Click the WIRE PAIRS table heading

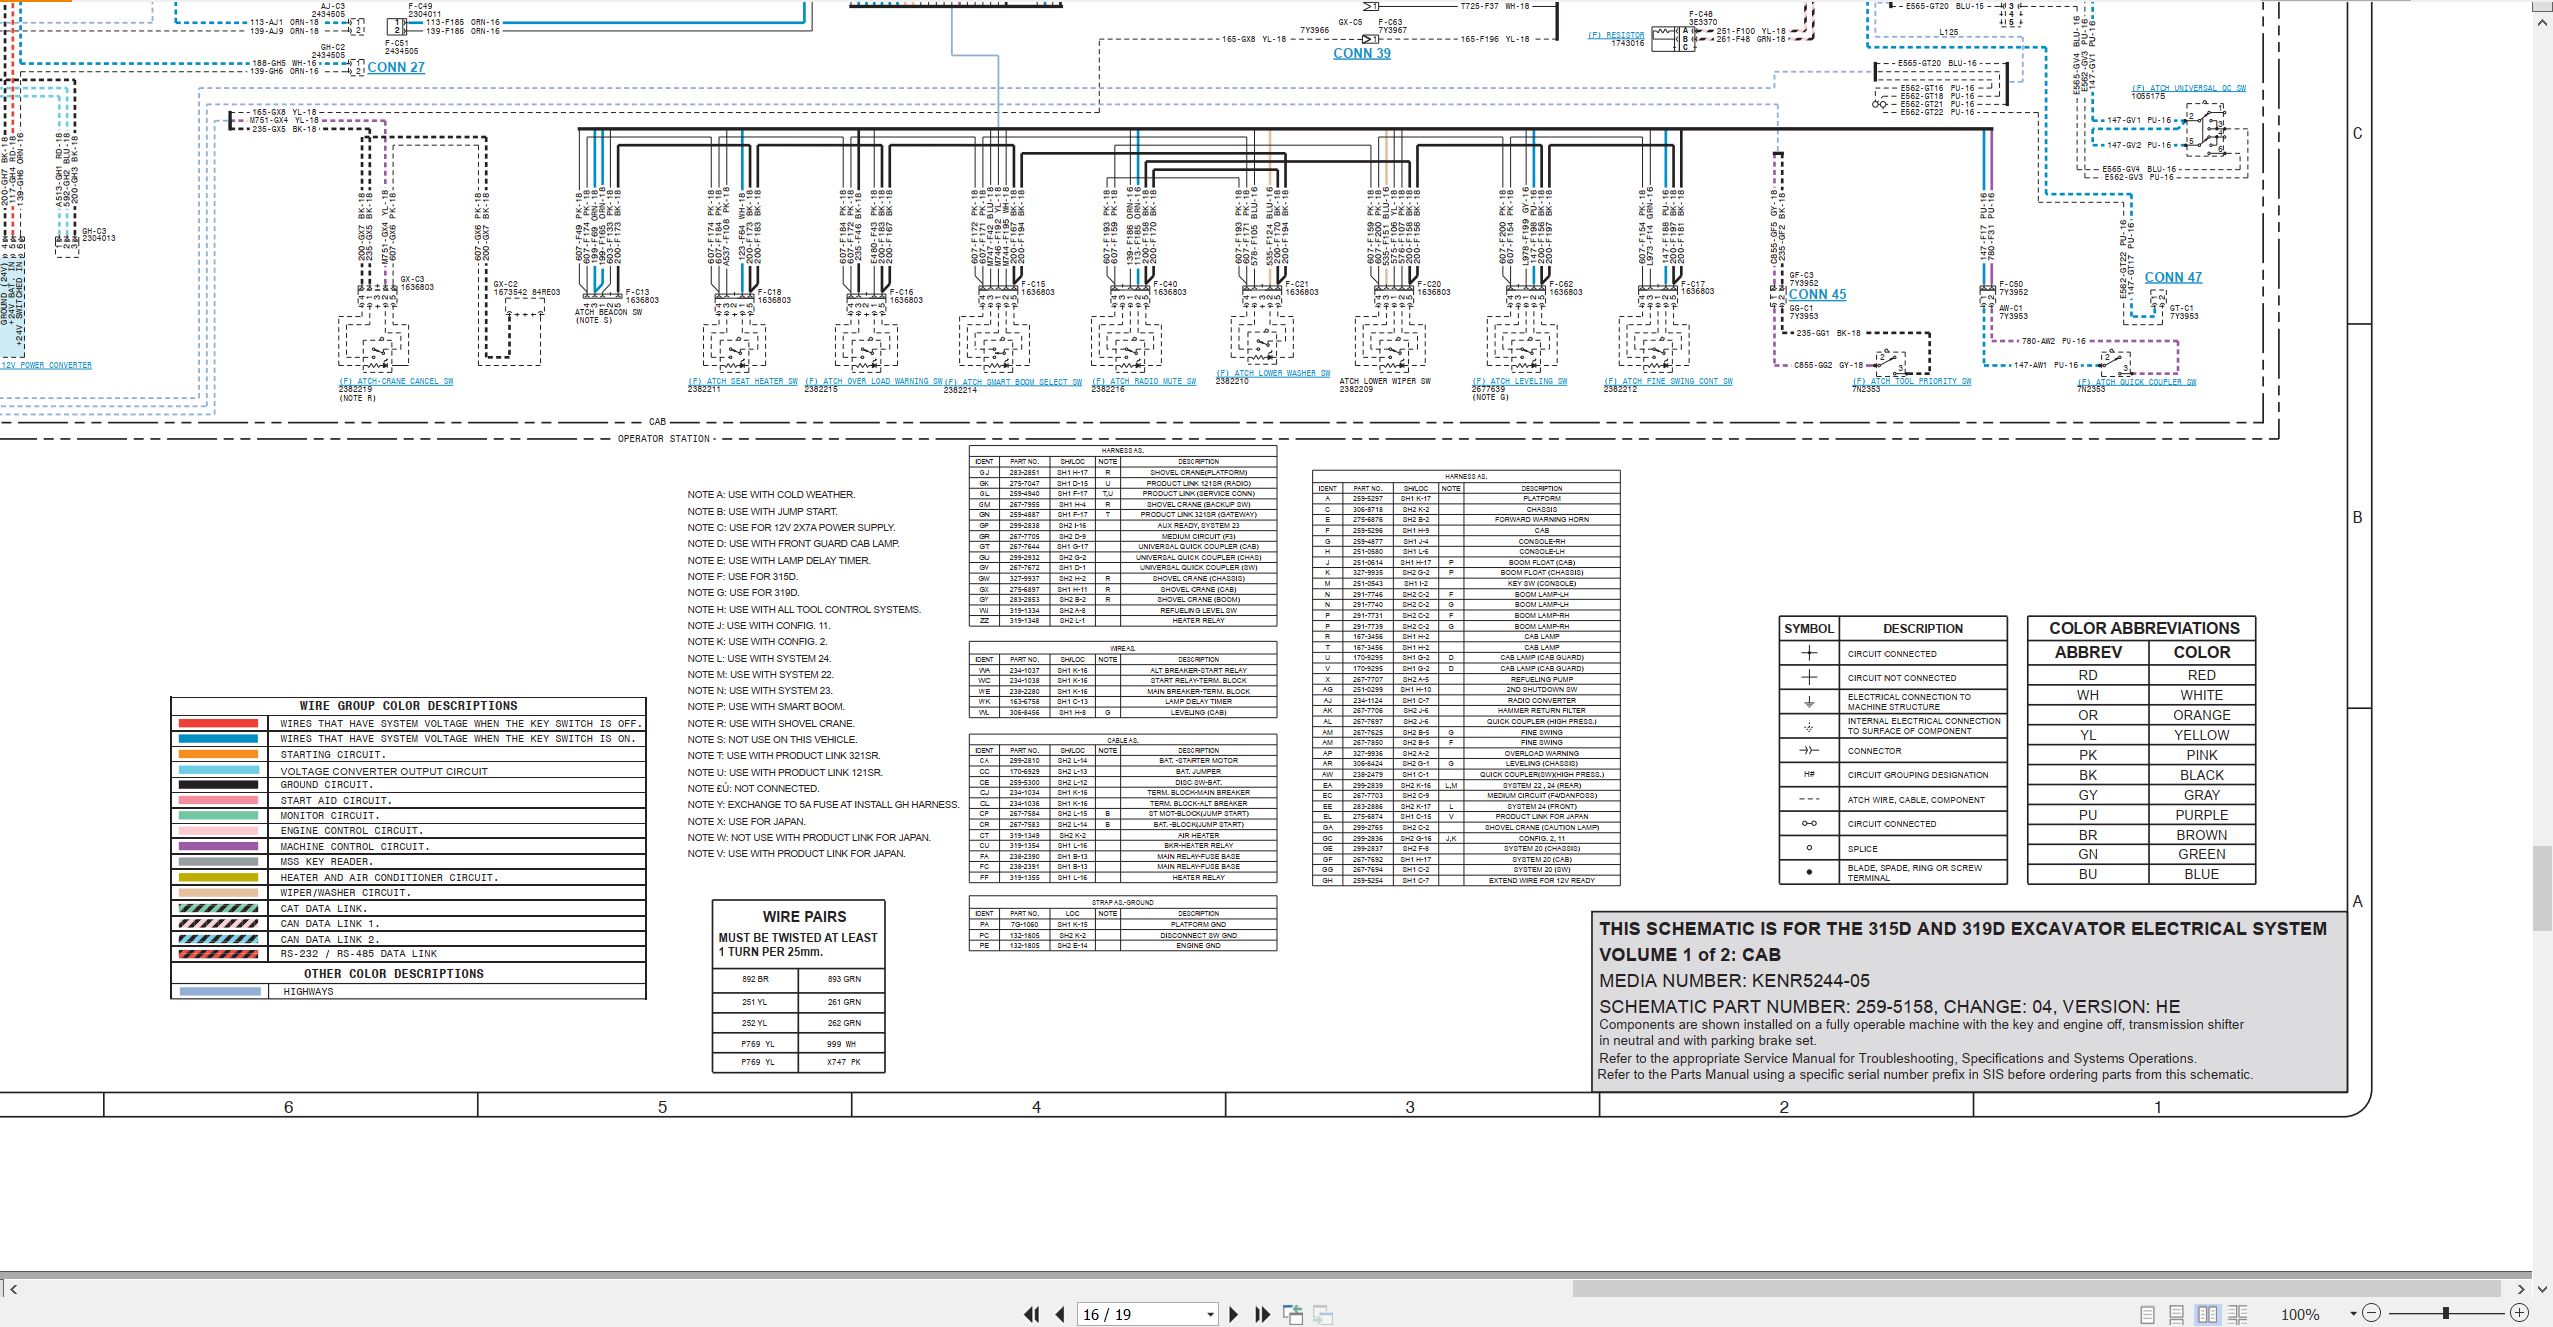tap(804, 916)
